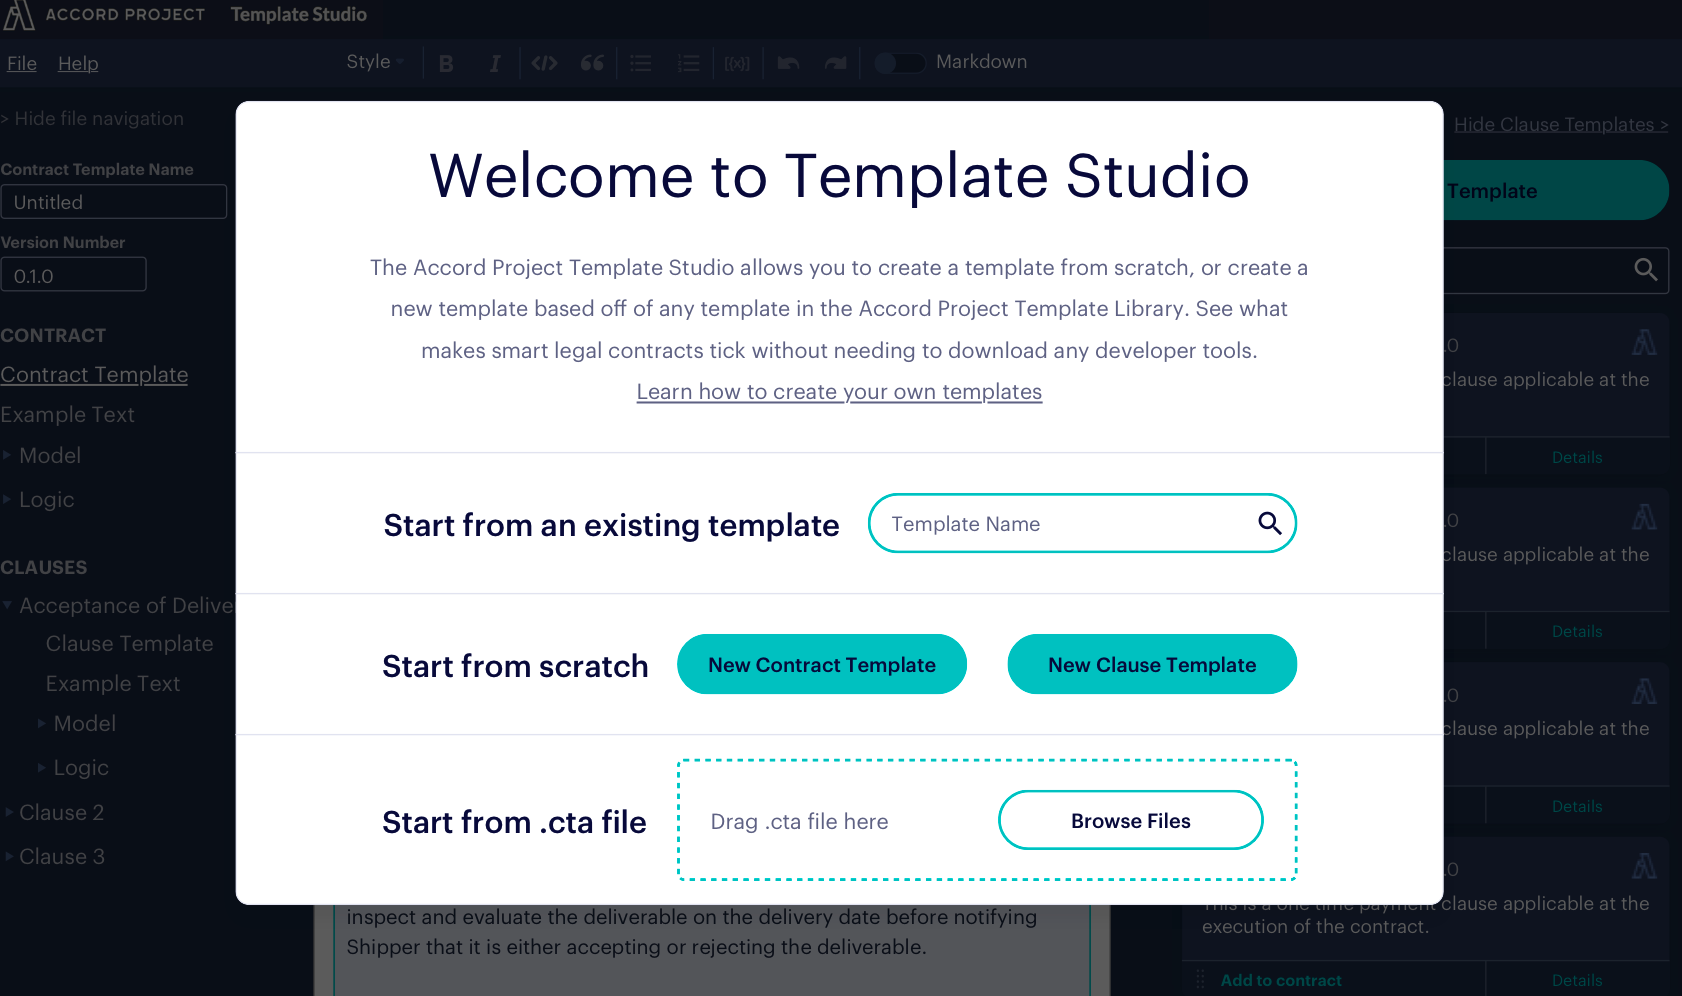The width and height of the screenshot is (1682, 996).
Task: Open the File menu
Action: coord(21,63)
